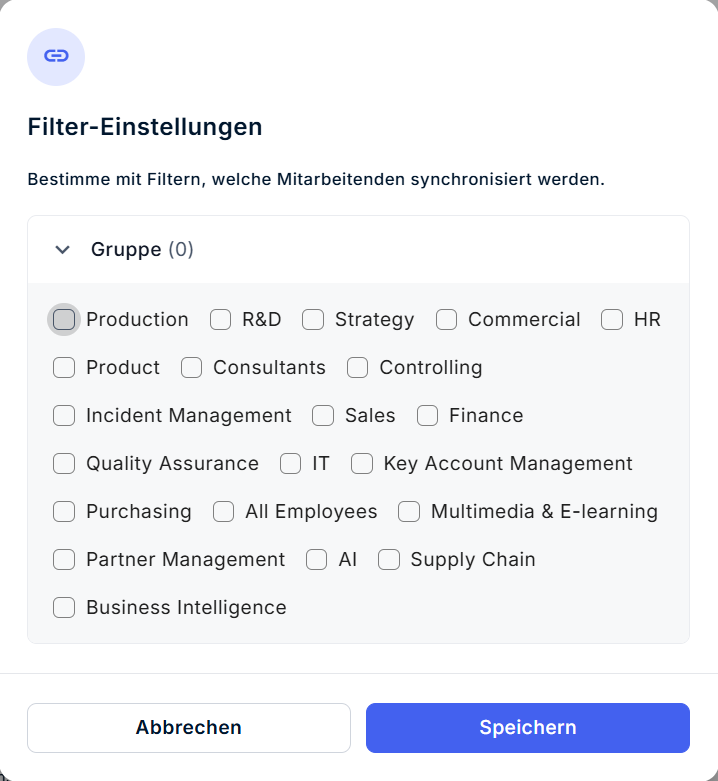Click Speichern to save filters
This screenshot has width=718, height=781.
(x=528, y=728)
